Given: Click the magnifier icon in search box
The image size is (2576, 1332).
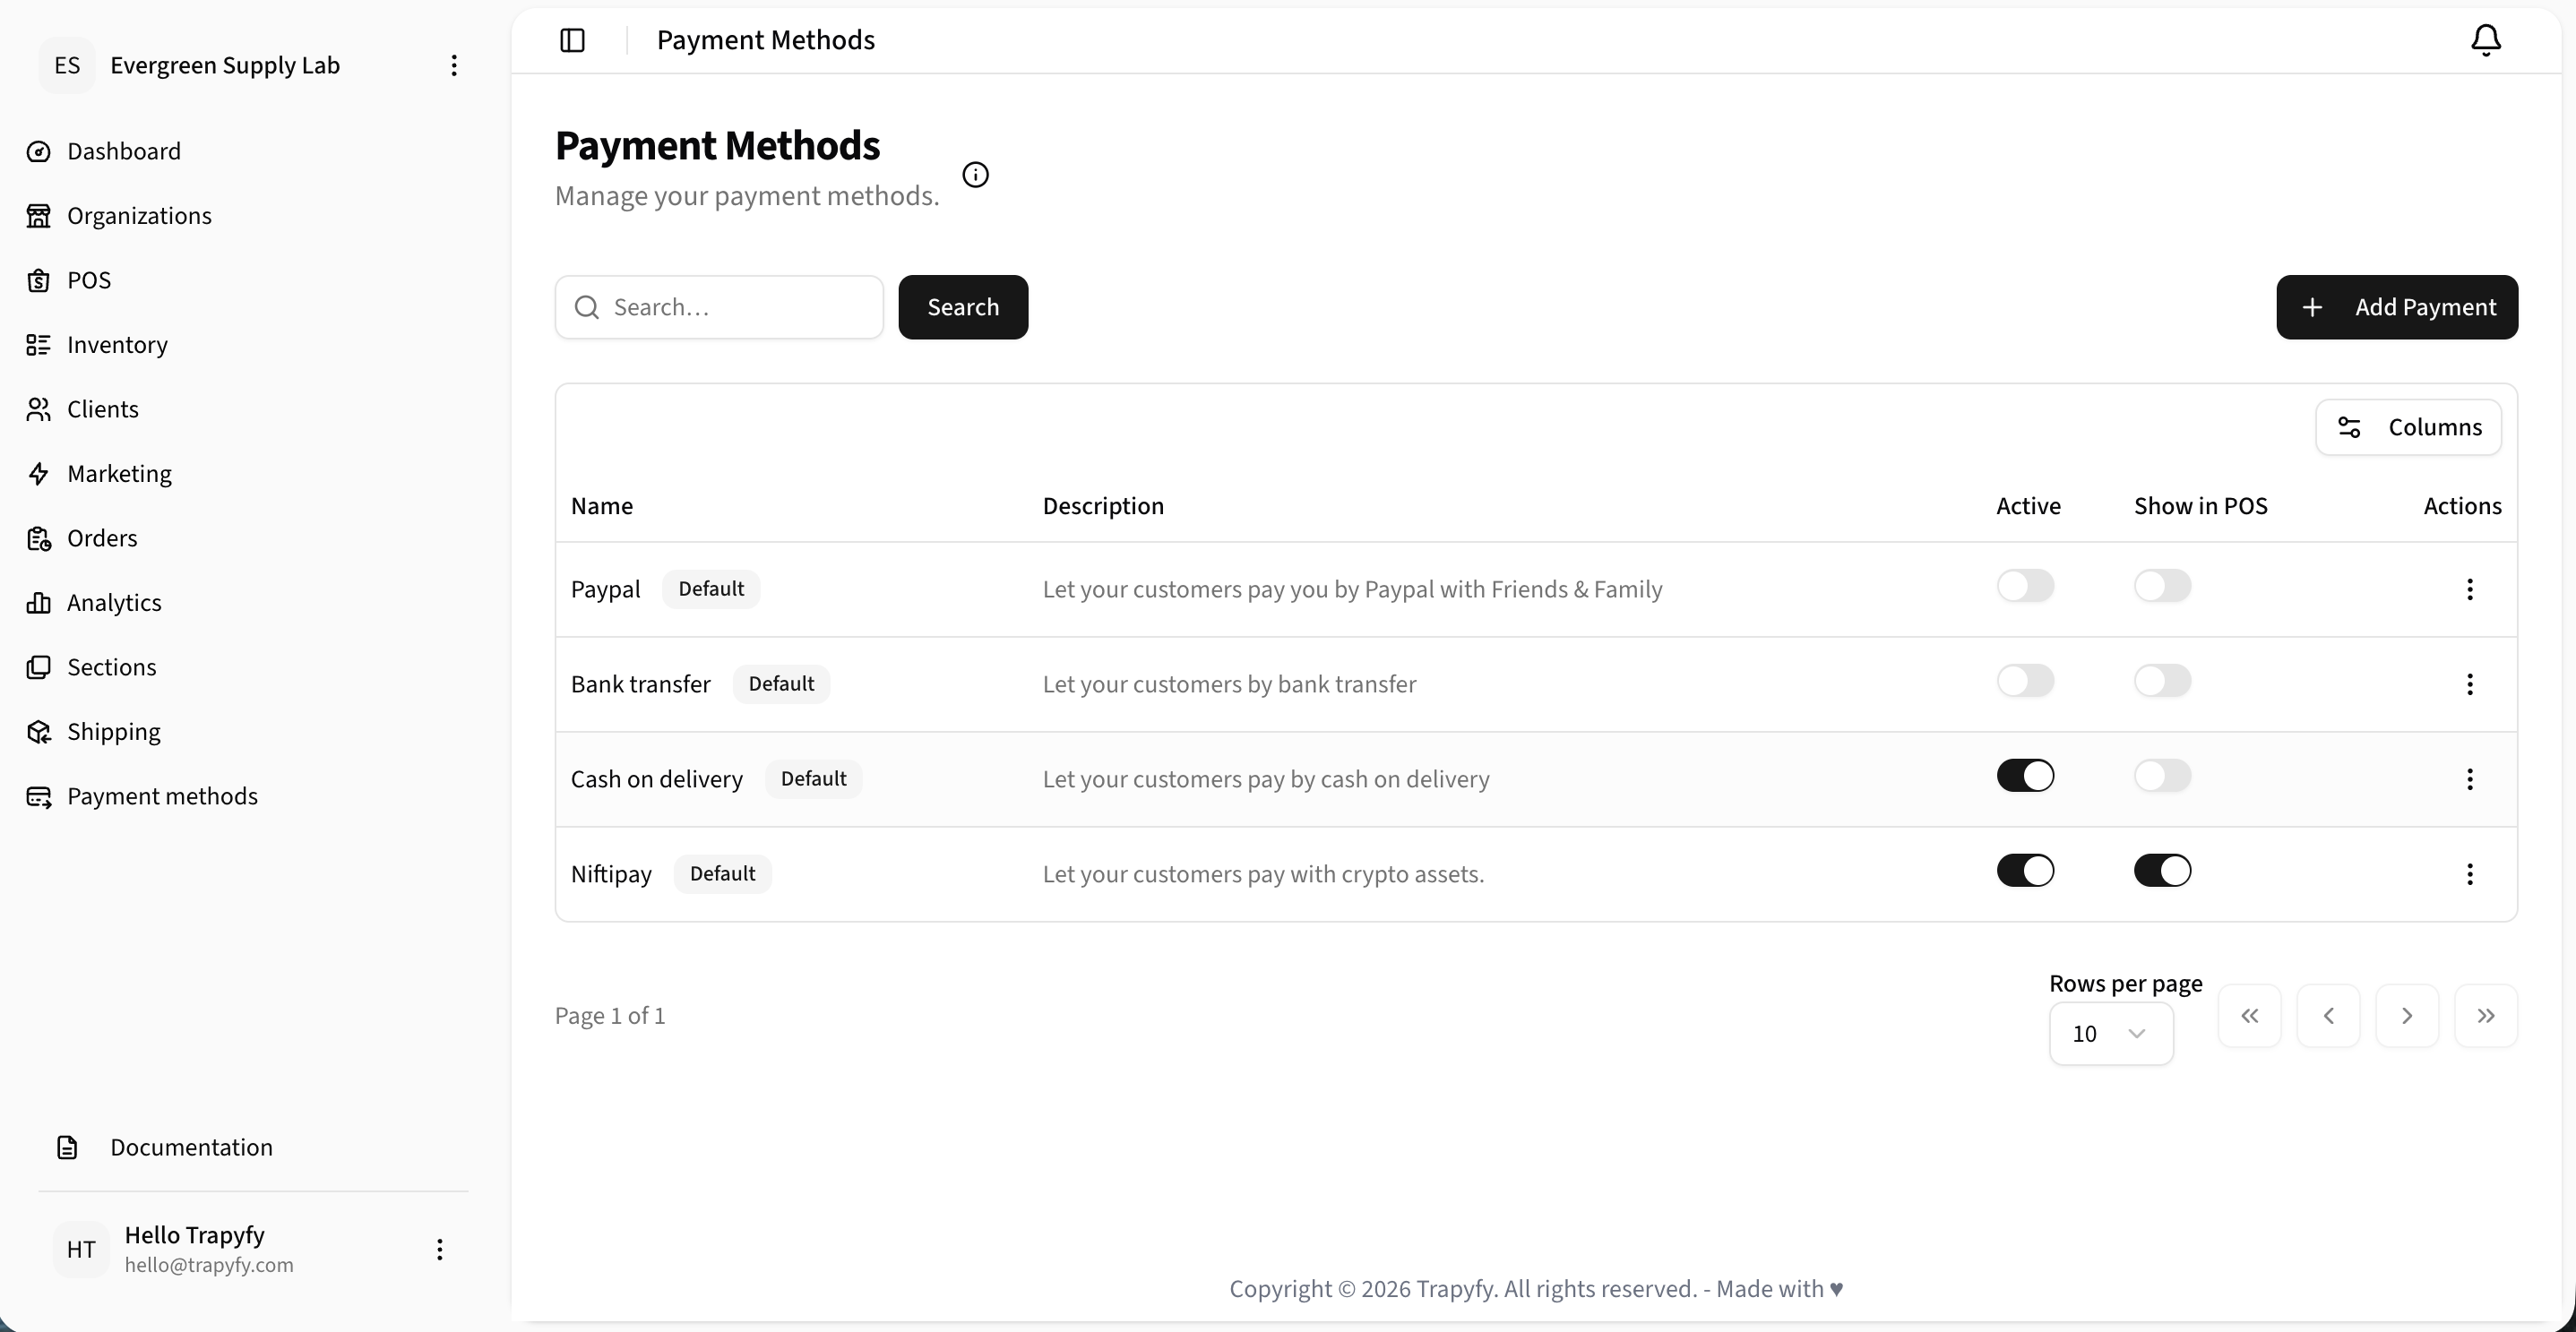Looking at the screenshot, I should [587, 308].
